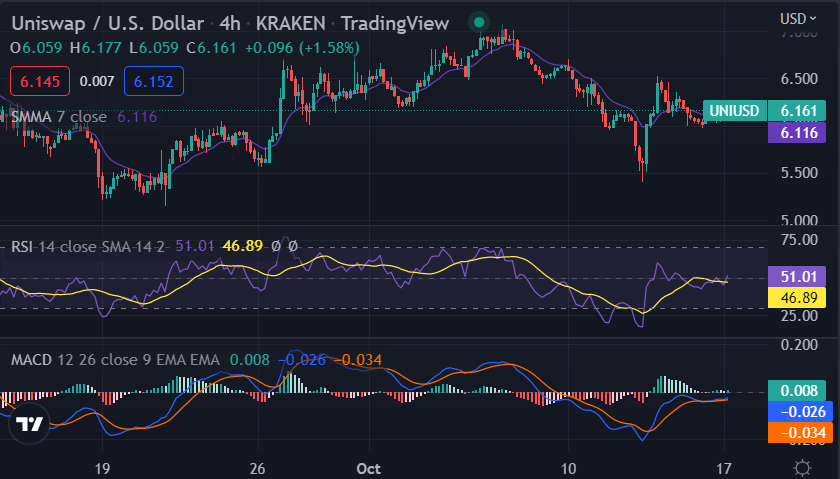Click the close price C6.161 value
Image resolution: width=840 pixels, height=479 pixels.
click(x=212, y=48)
